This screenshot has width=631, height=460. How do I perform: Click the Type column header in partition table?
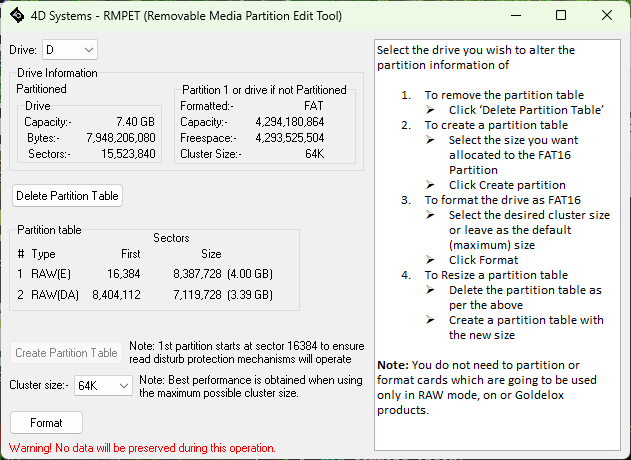click(x=43, y=253)
